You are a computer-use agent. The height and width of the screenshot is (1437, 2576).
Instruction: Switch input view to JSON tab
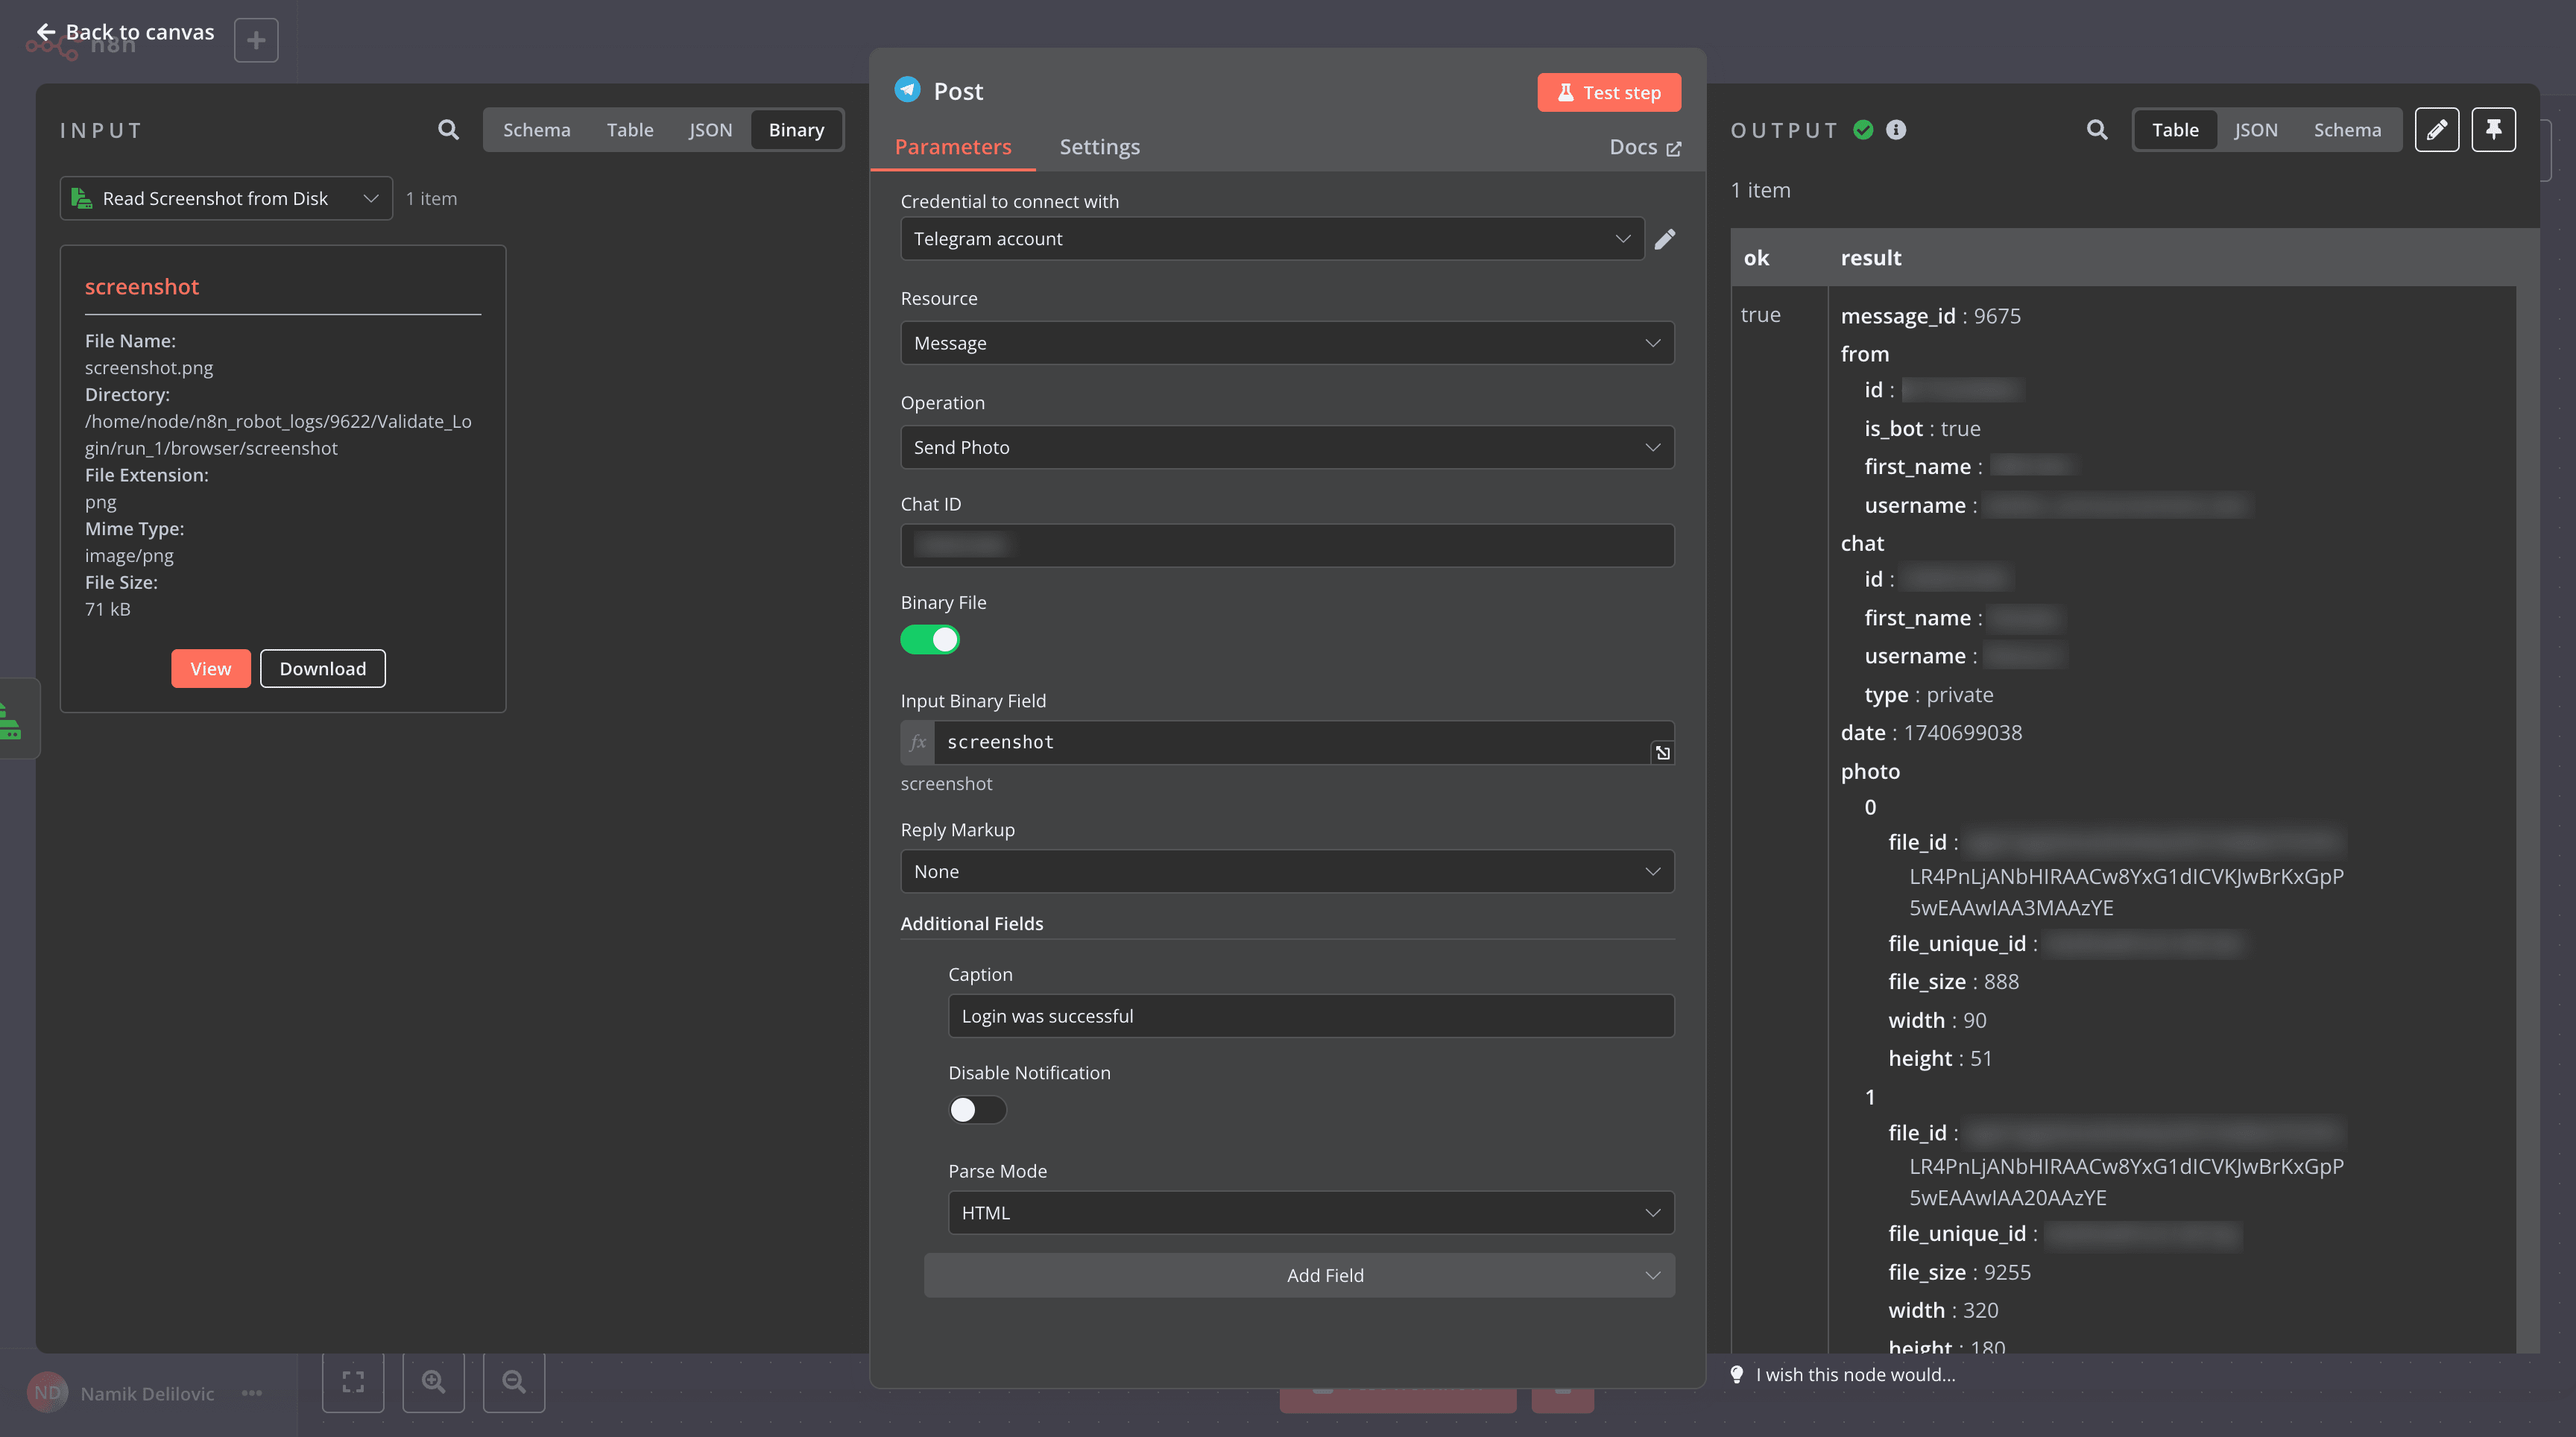[710, 129]
